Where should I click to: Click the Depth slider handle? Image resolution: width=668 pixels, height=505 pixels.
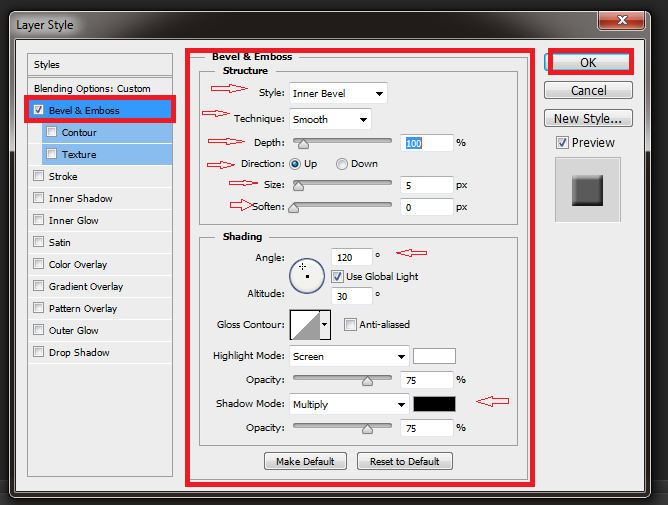point(303,144)
